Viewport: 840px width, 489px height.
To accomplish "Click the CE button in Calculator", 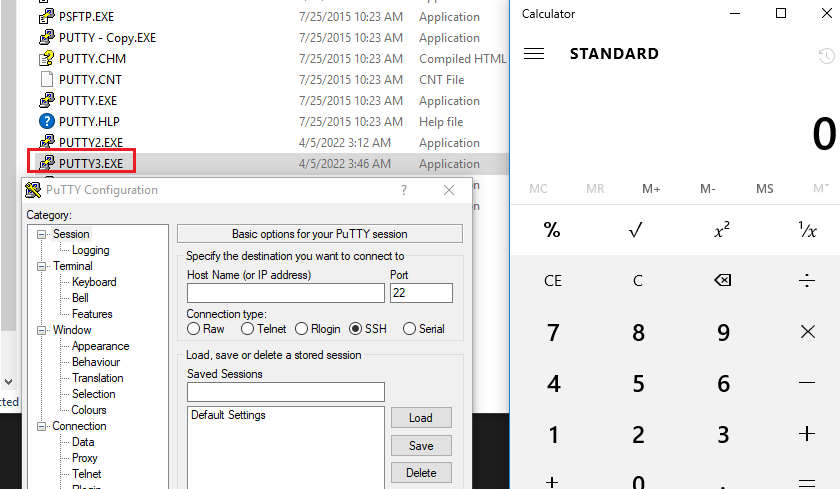I will (553, 281).
